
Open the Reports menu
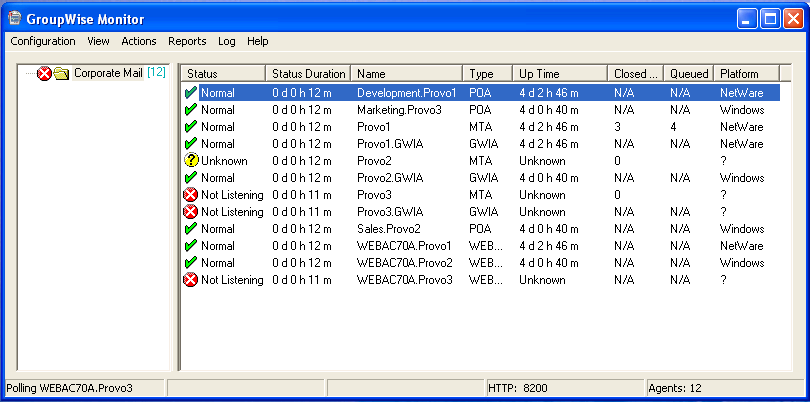(x=187, y=41)
